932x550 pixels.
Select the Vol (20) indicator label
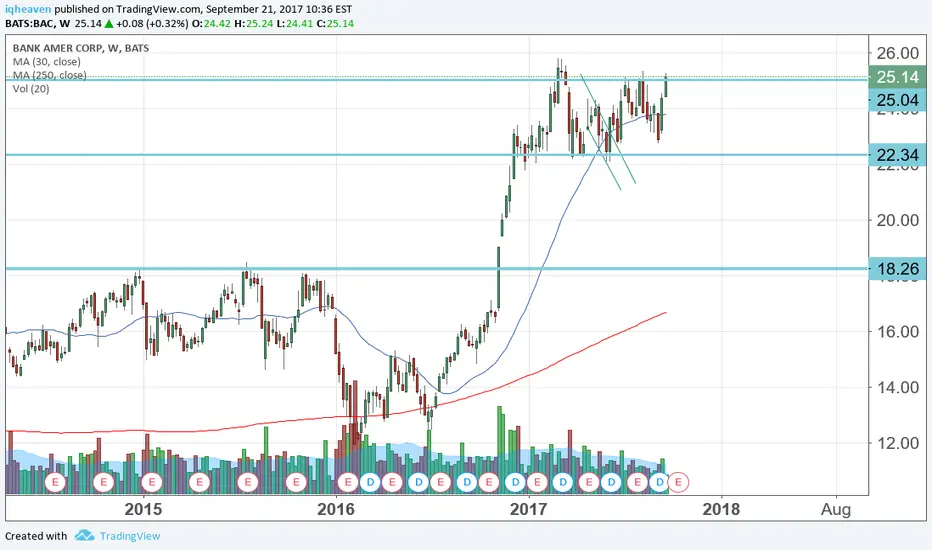(31, 89)
